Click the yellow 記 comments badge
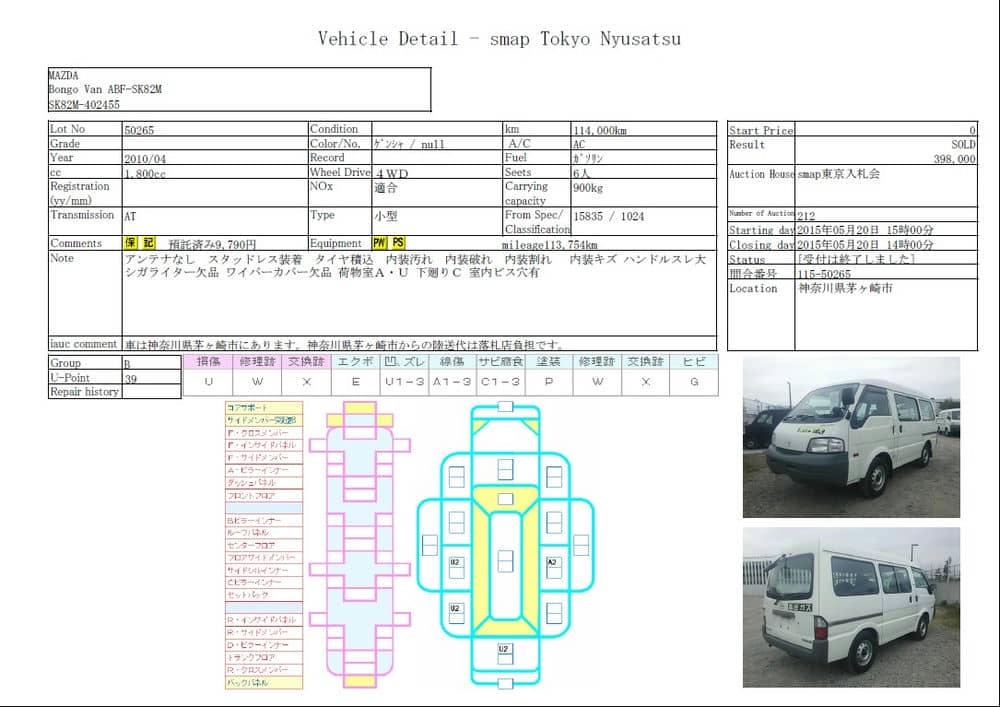This screenshot has width=1000, height=707. pos(148,243)
